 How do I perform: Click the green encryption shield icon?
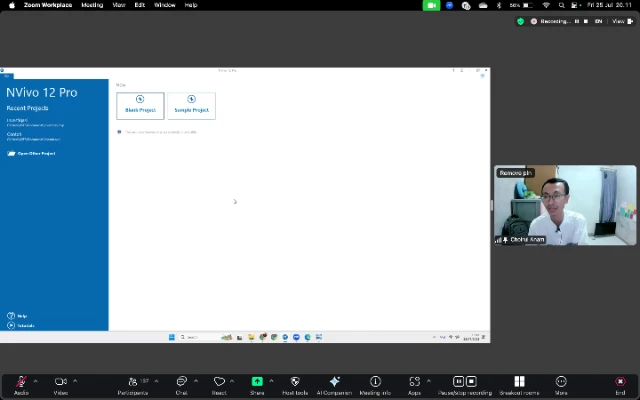(520, 22)
